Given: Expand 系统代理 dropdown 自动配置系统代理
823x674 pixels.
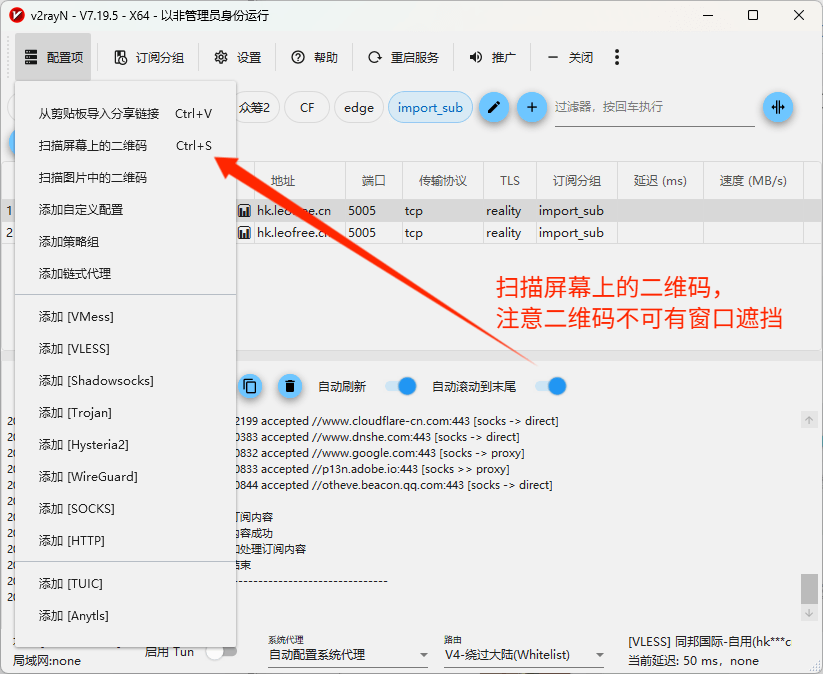Looking at the screenshot, I should (348, 655).
